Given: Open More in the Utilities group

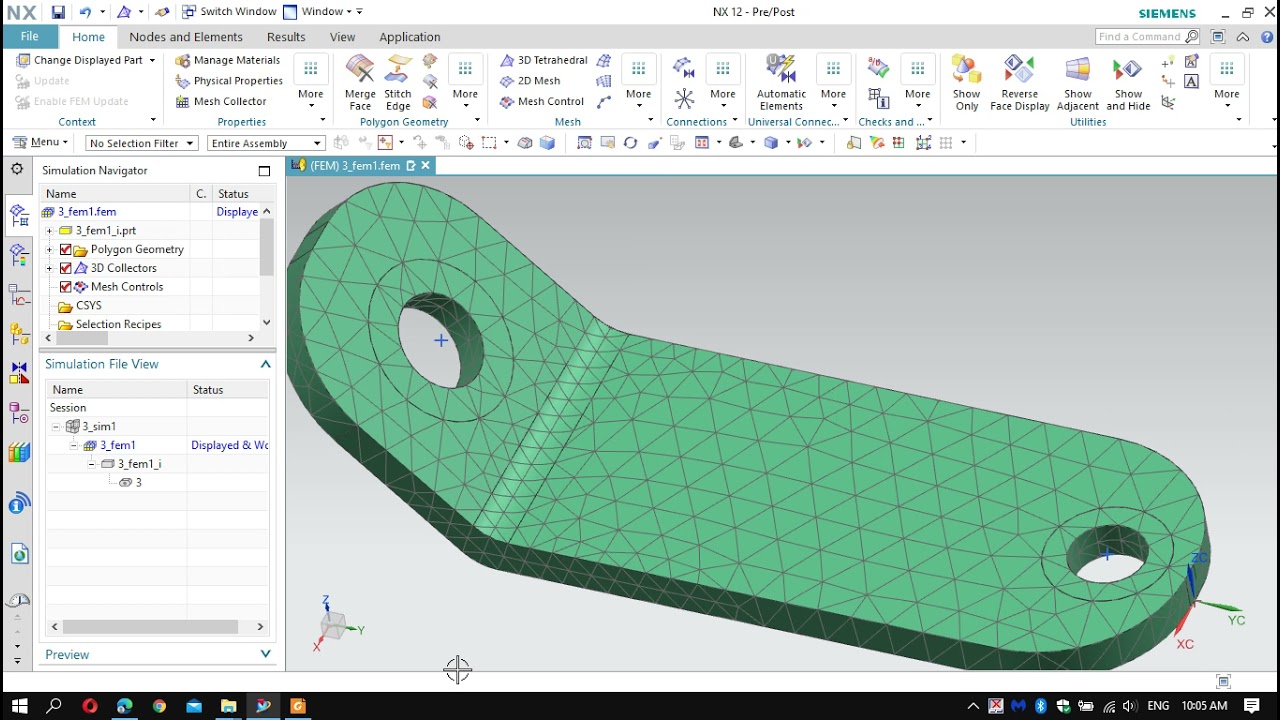Looking at the screenshot, I should point(1227,83).
